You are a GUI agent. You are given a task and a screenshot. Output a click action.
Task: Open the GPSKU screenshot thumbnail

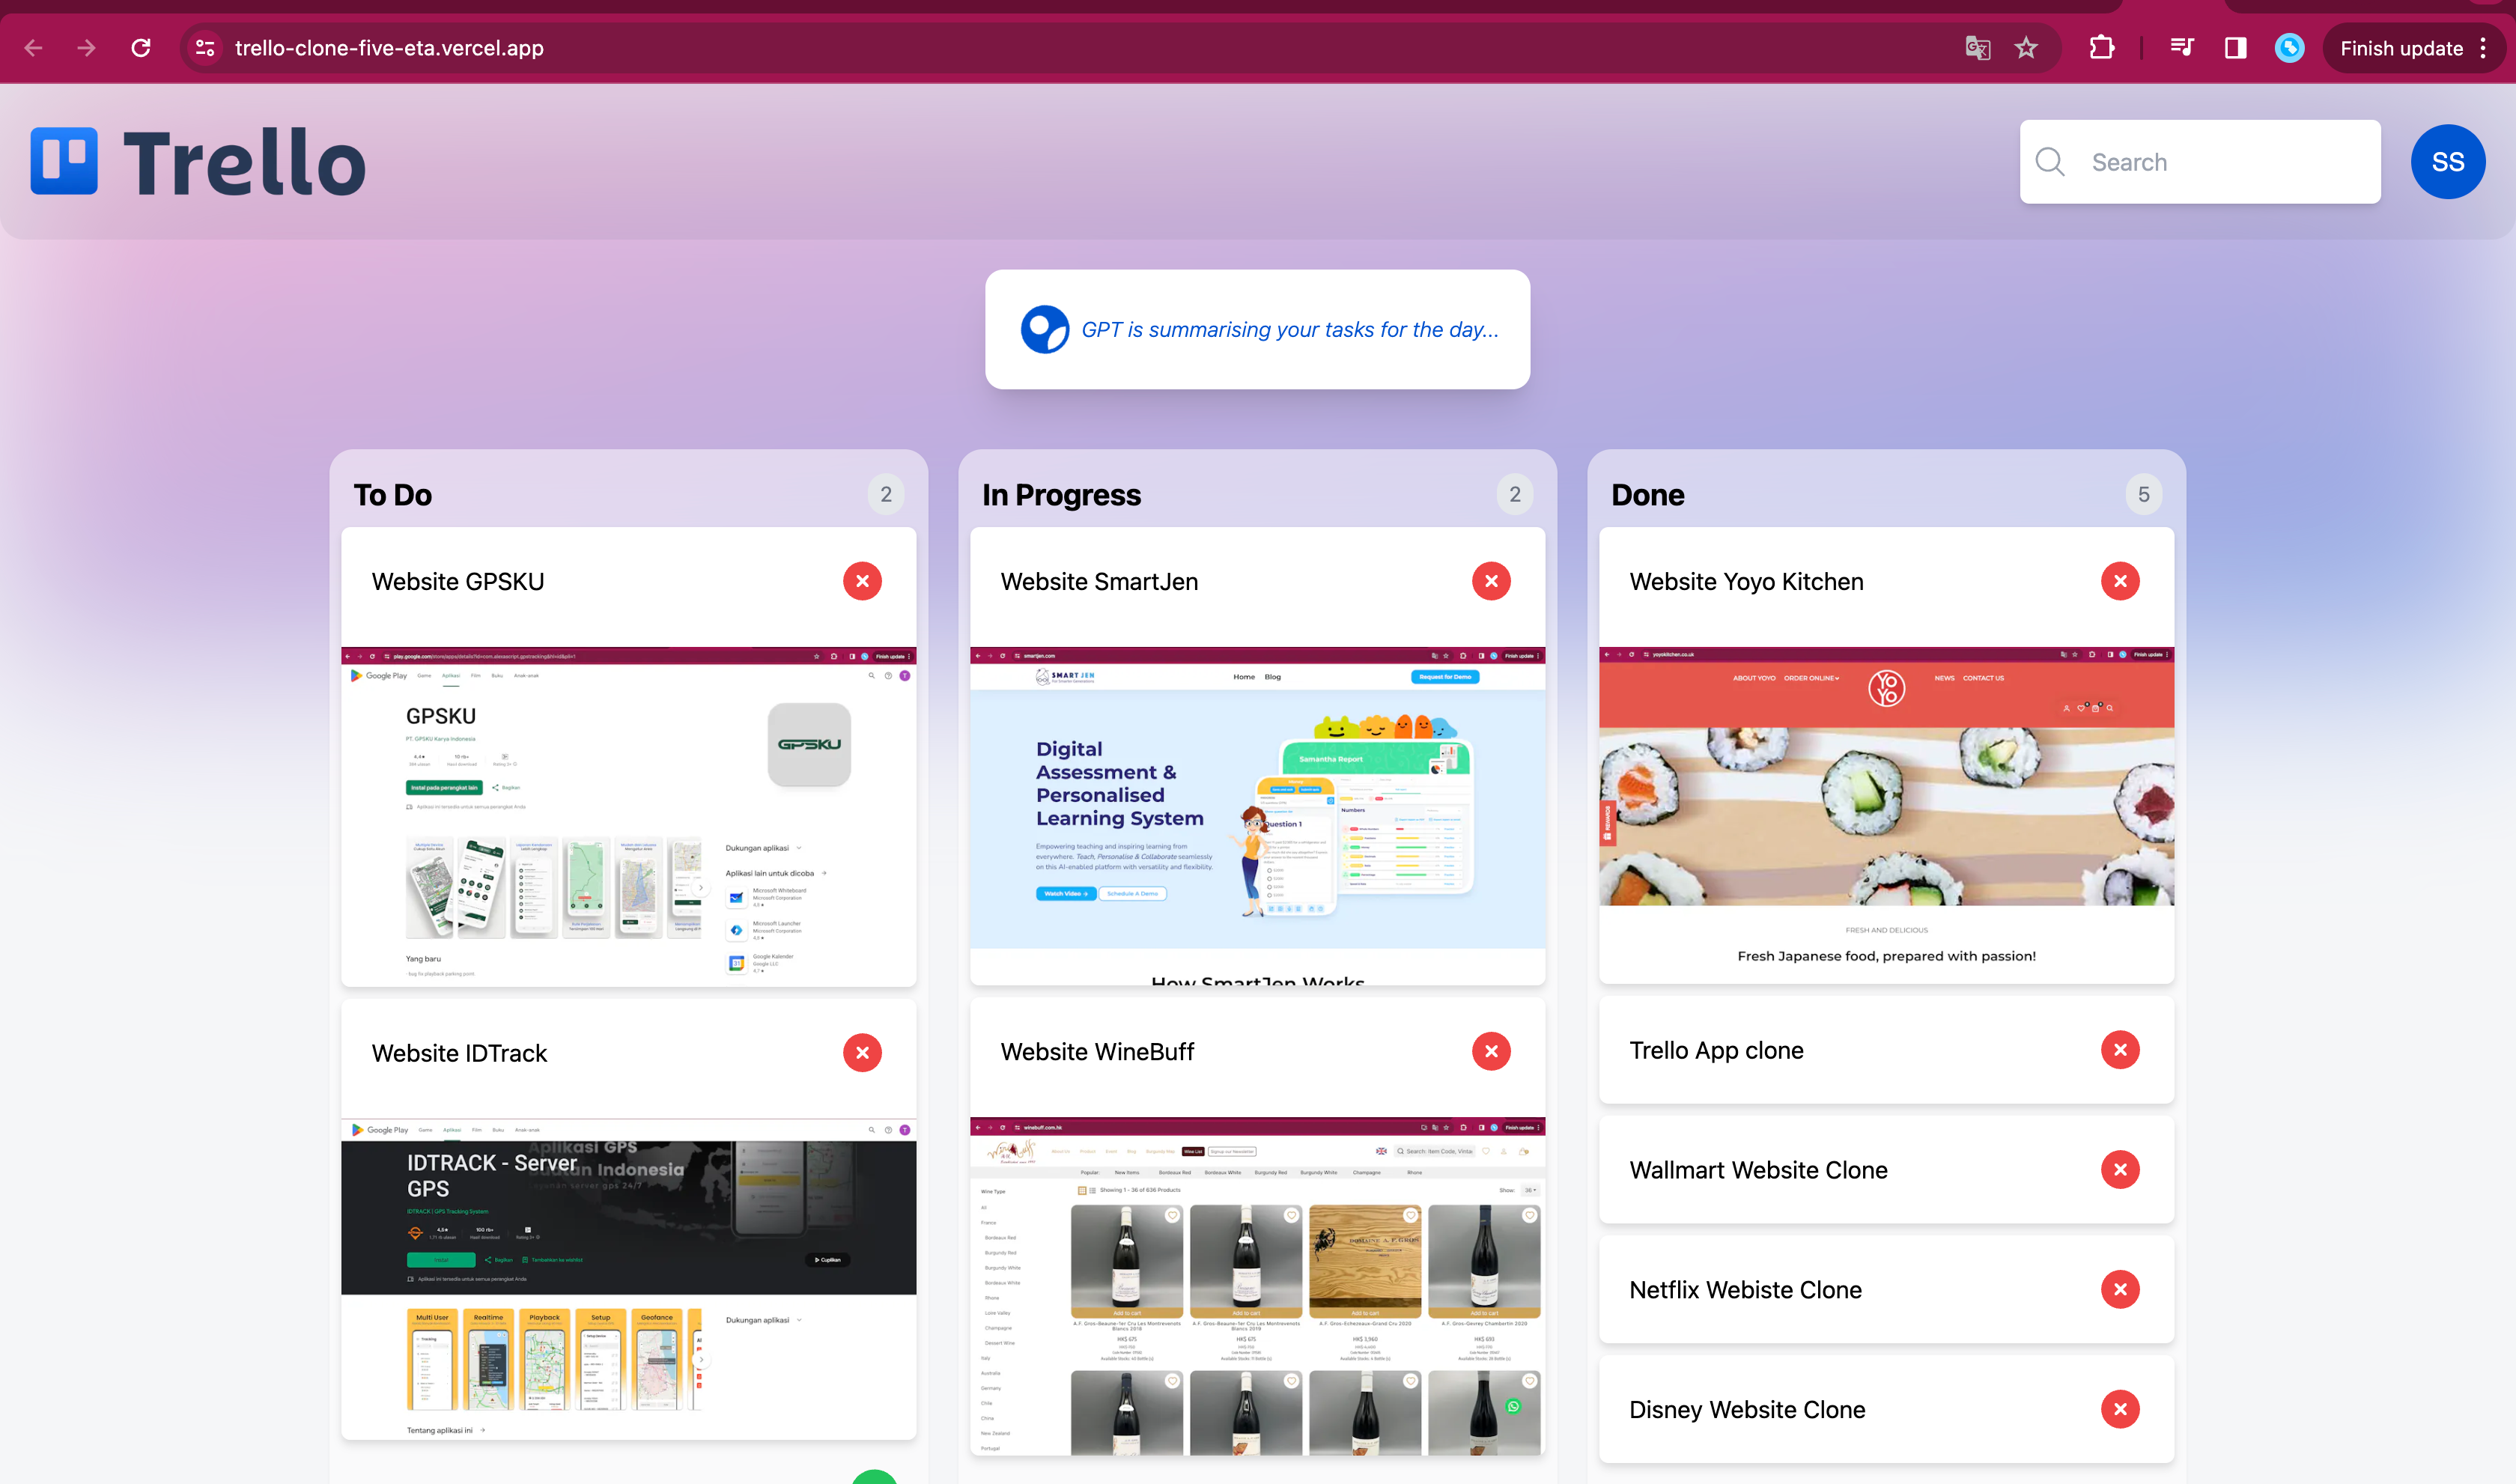click(x=628, y=816)
